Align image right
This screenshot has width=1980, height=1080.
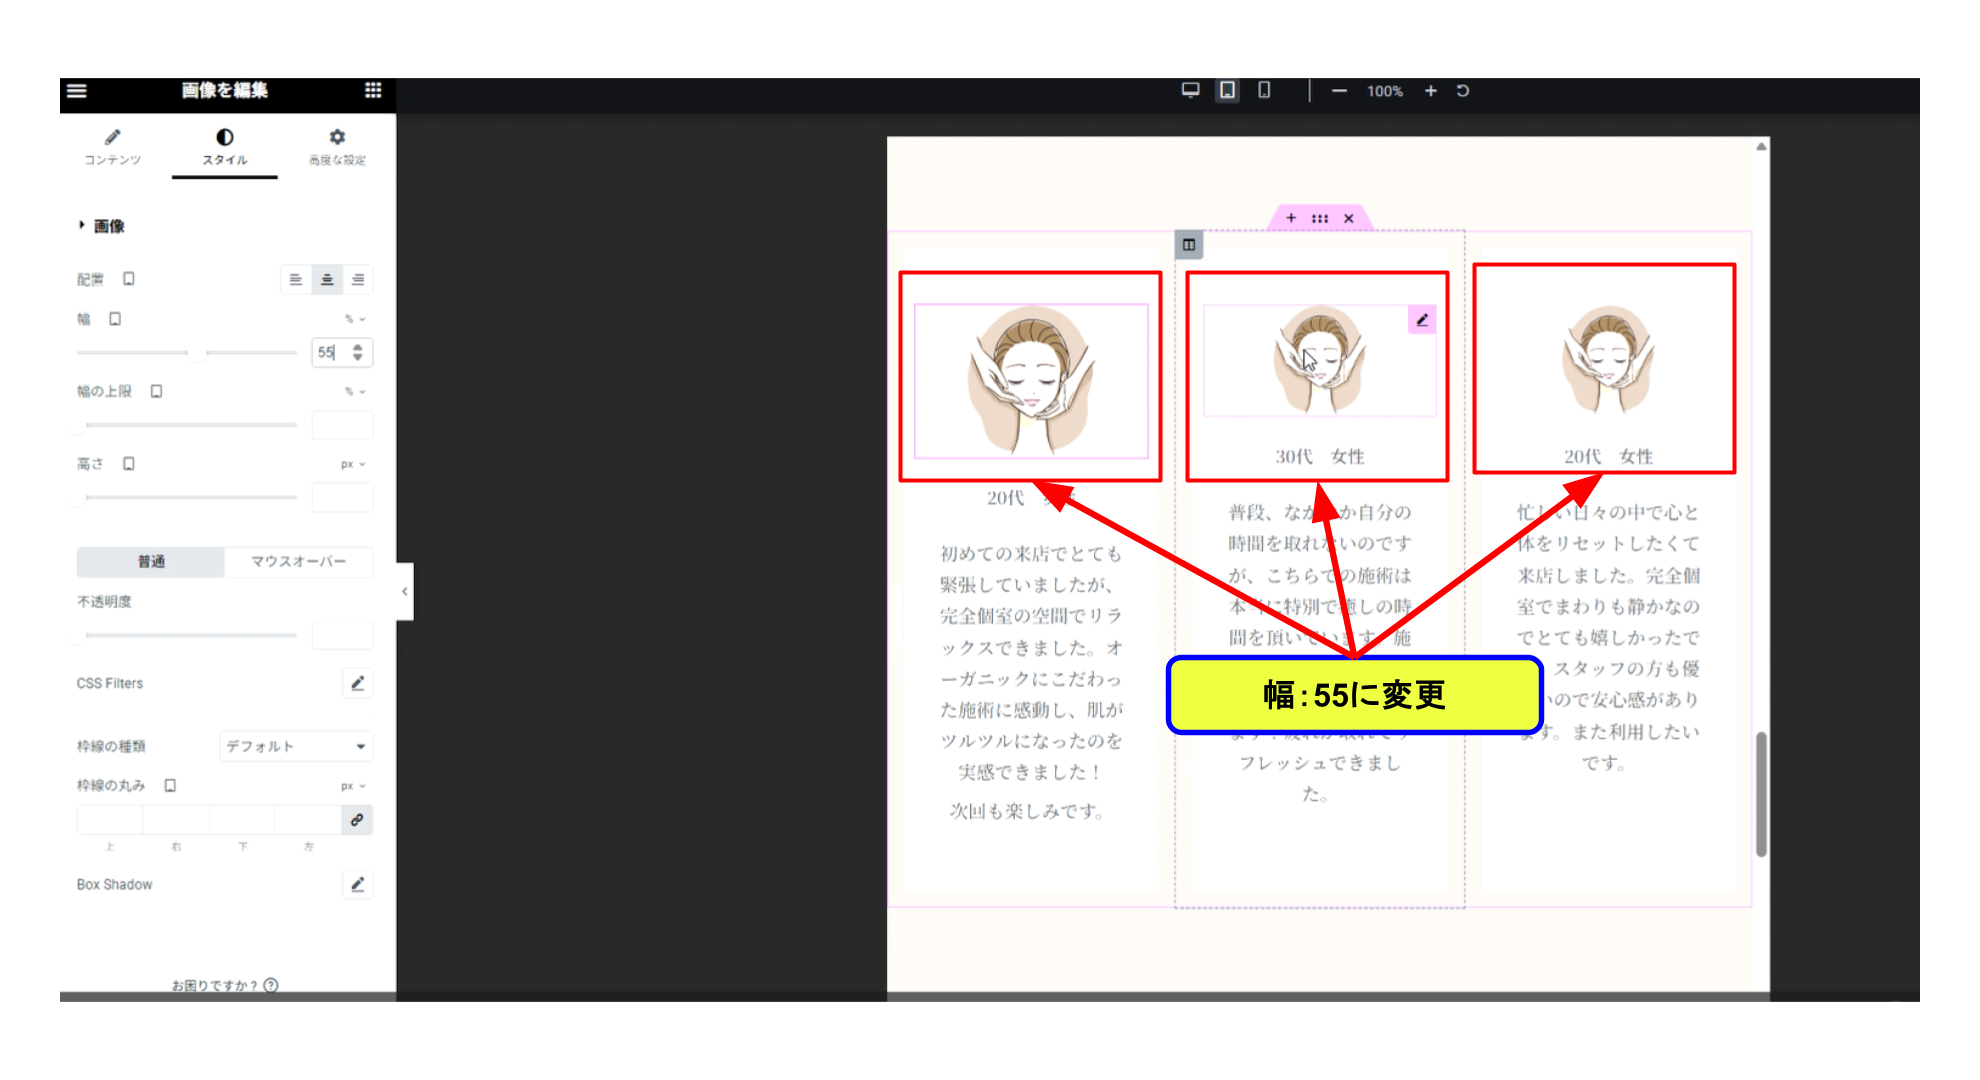358,280
